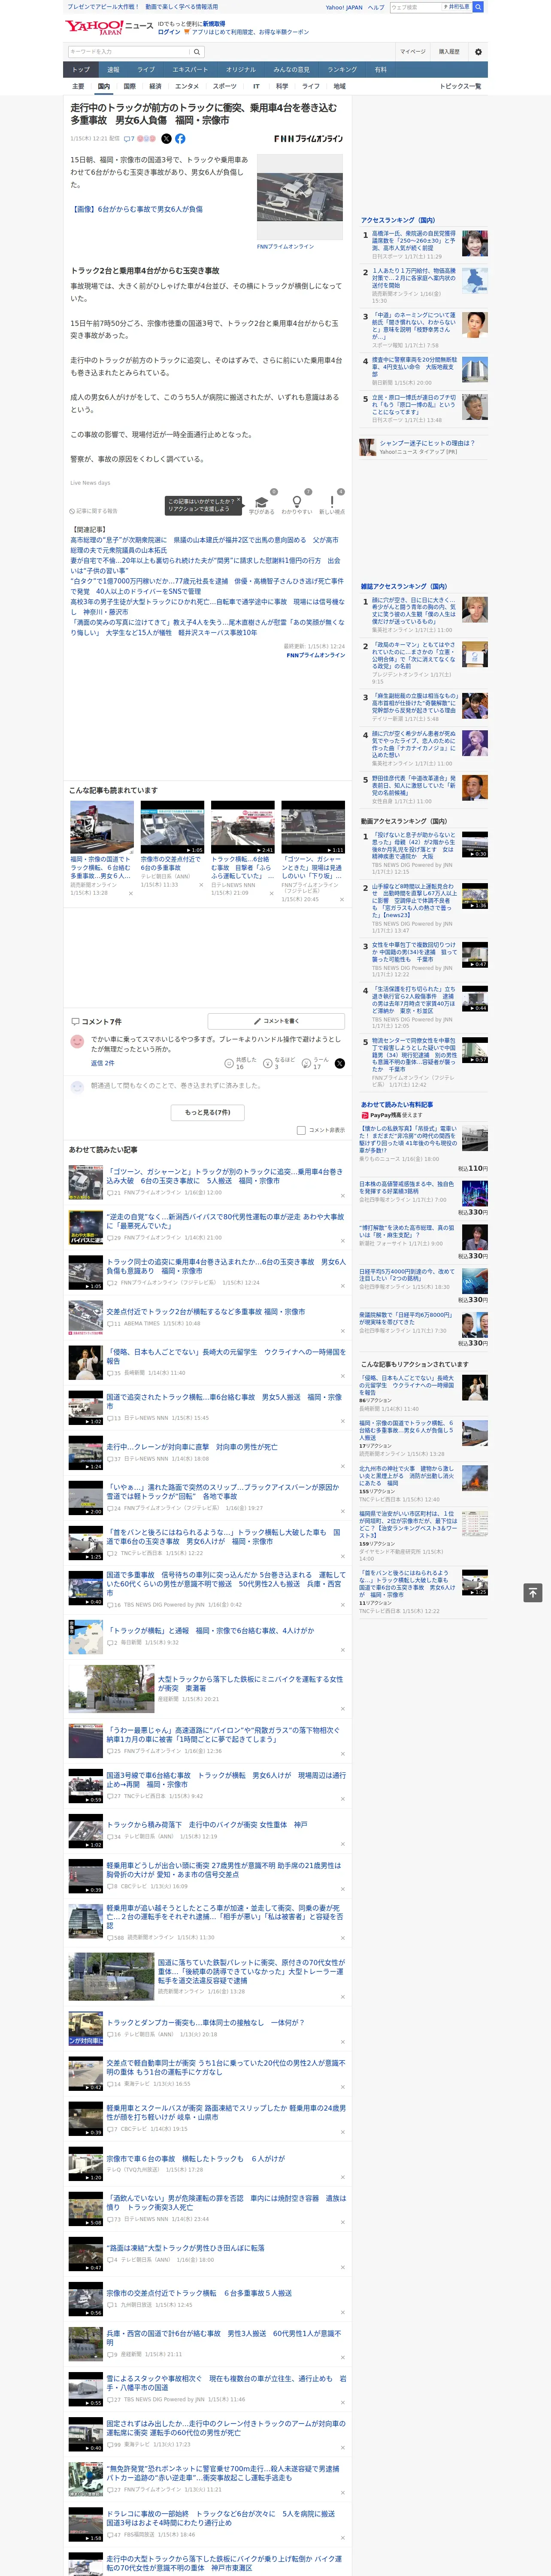Viewport: 551px width, 2576px height.
Task: Open 「ゴツーン、ガシャーンと」 recommended article
Action: 225,1176
